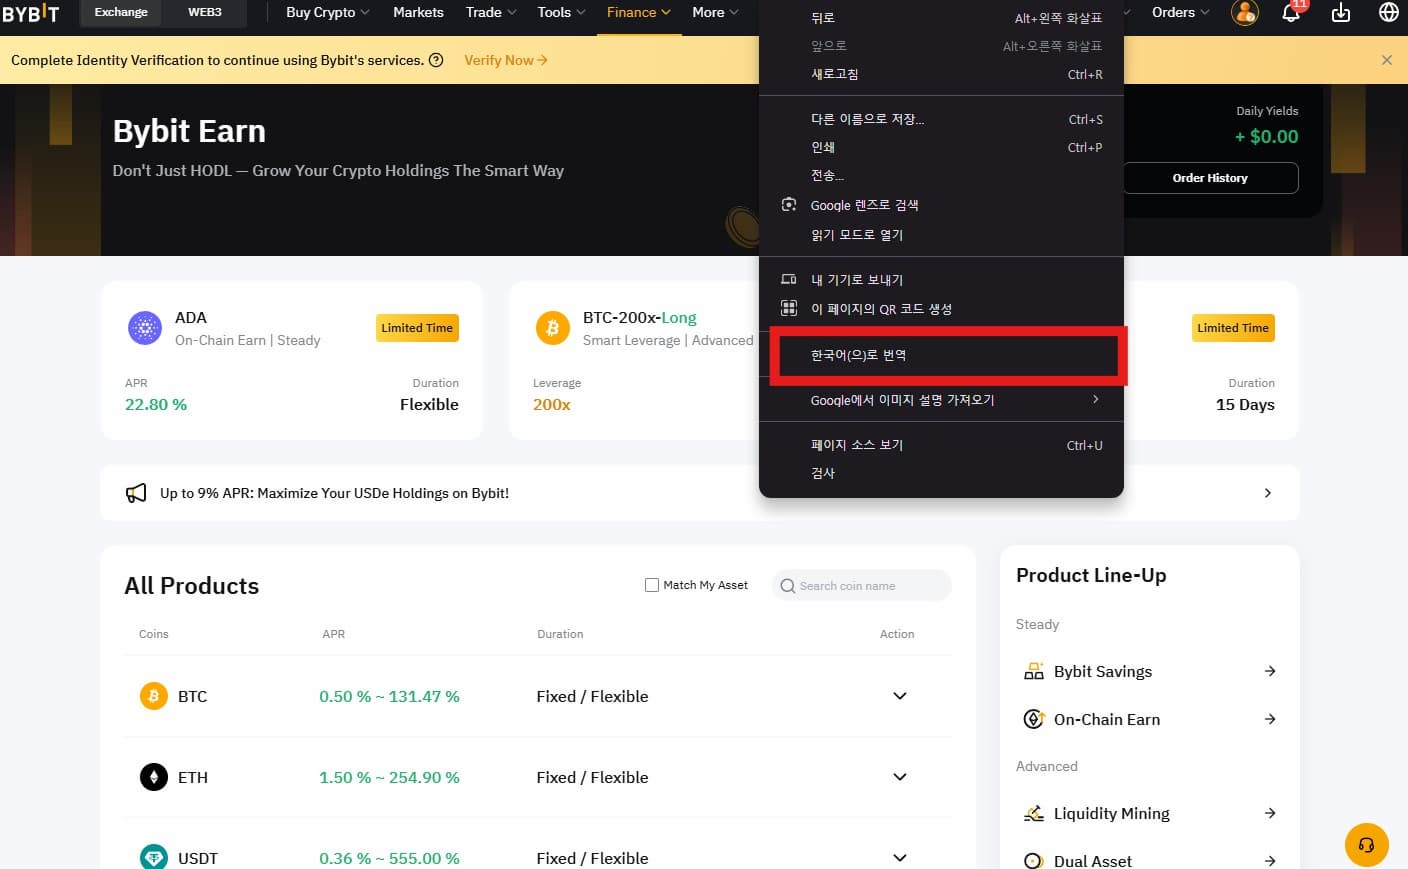Viewport: 1408px width, 869px height.
Task: Open Order History button
Action: pos(1210,178)
